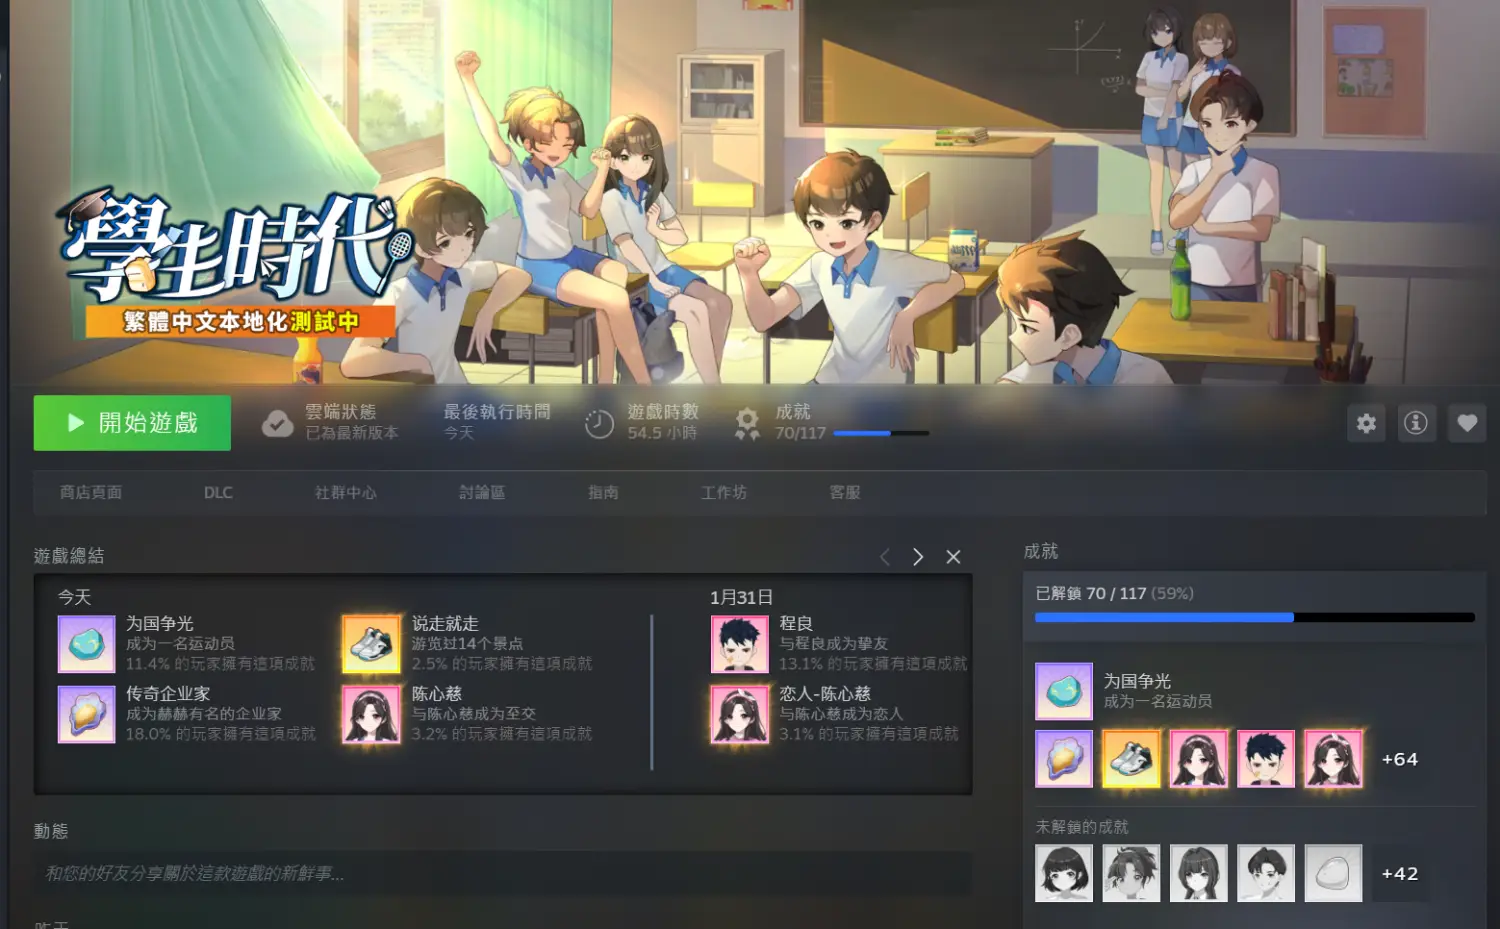Screen dimensions: 1500x929
Task: Click the cloud status checkmark icon
Action: point(277,424)
